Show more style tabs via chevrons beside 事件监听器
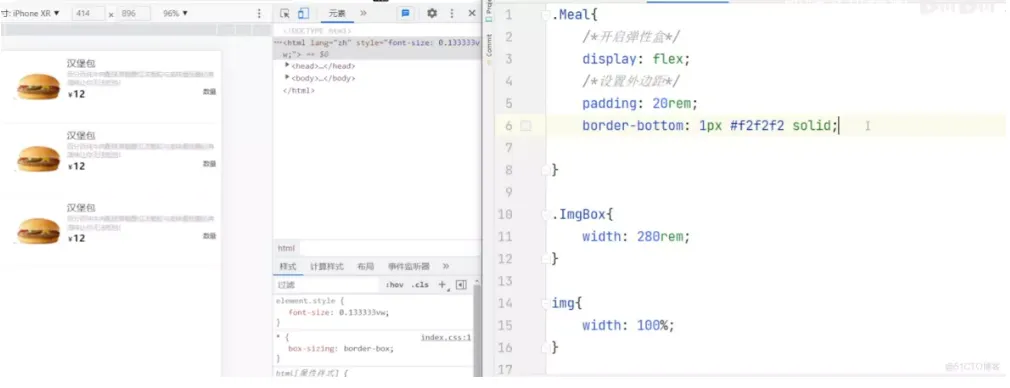This screenshot has height=388, width=1010. point(446,266)
